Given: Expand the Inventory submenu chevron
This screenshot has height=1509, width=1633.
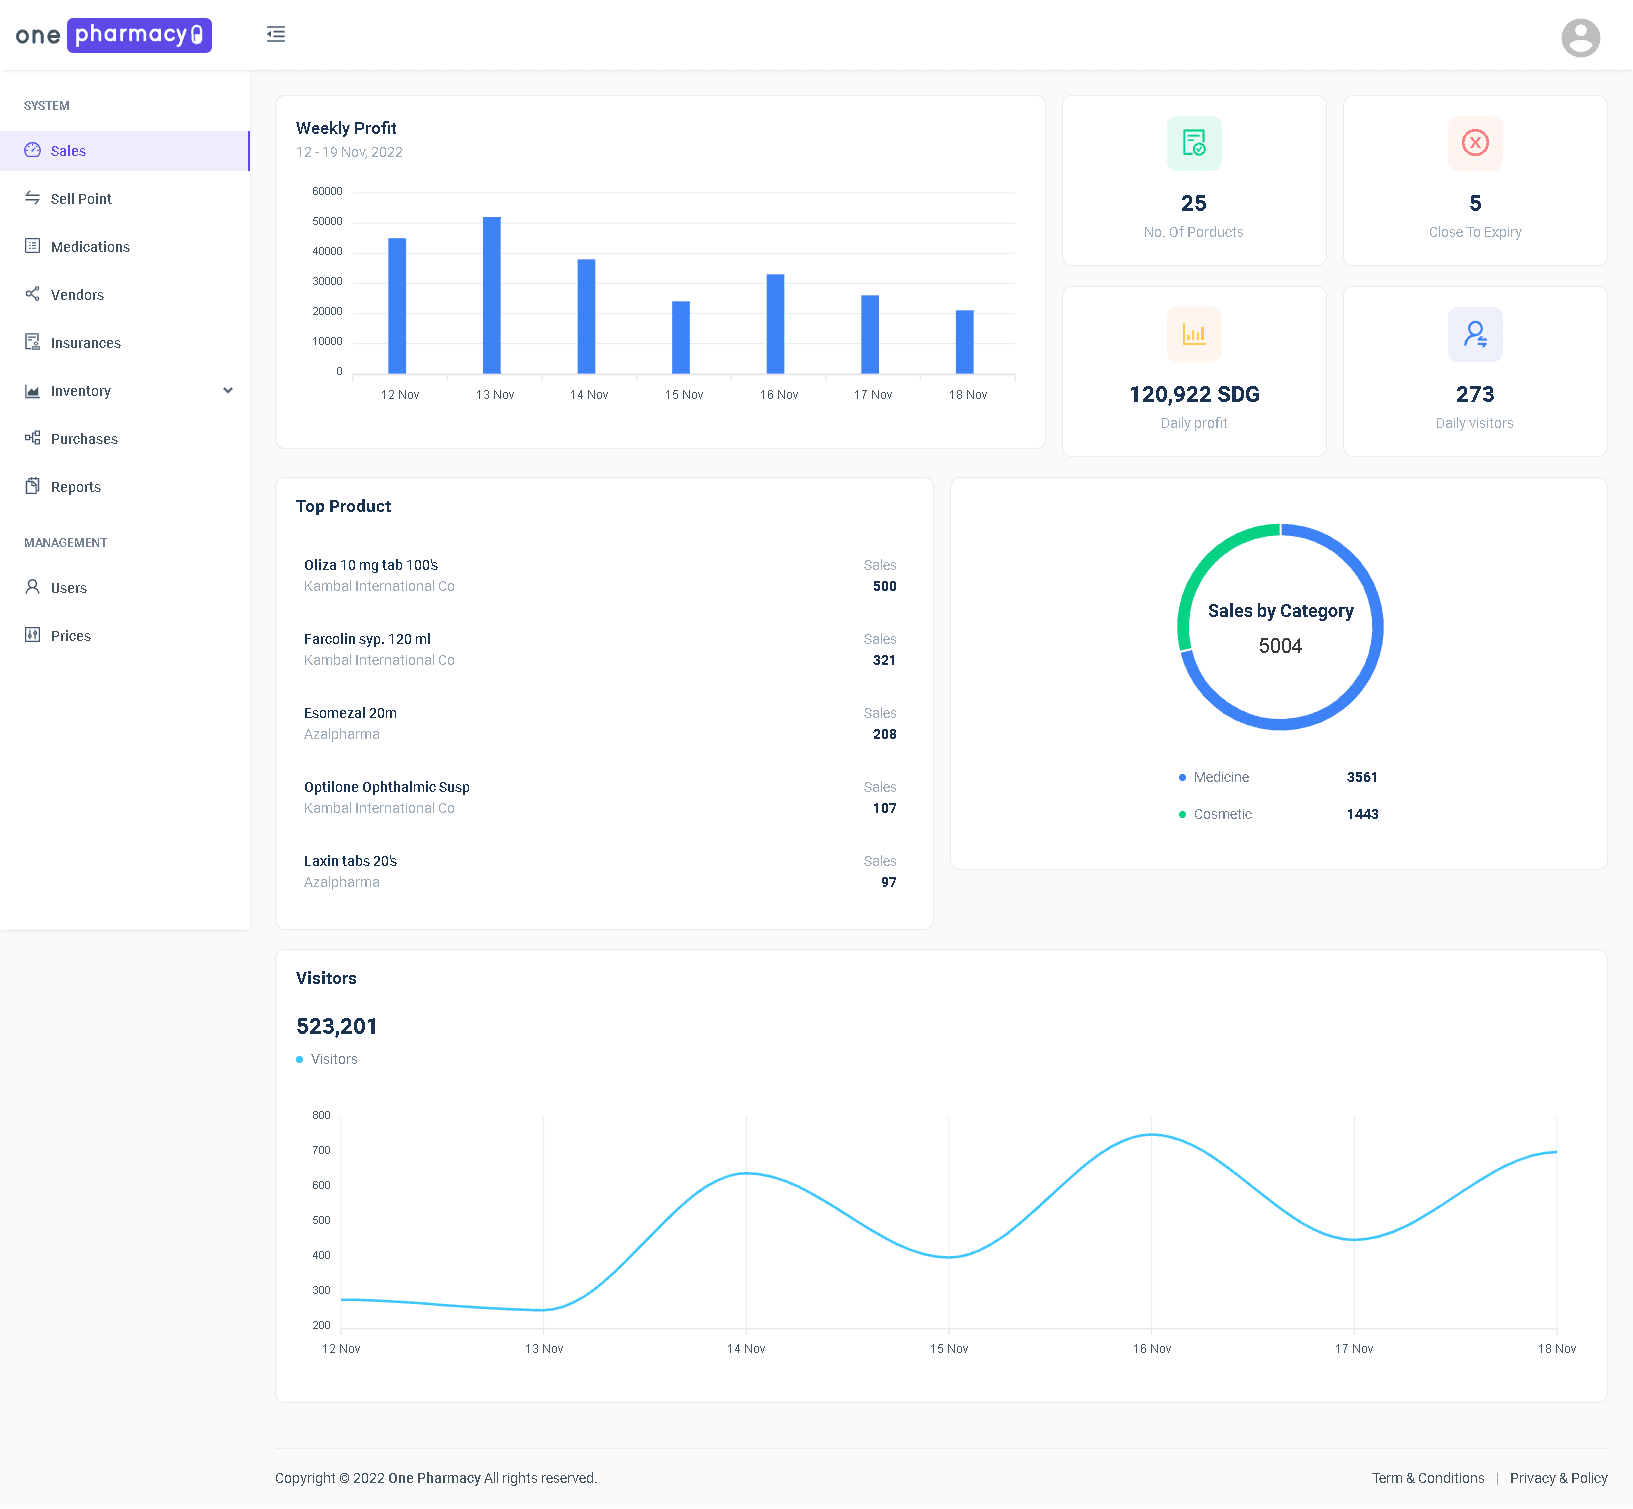Looking at the screenshot, I should [x=229, y=390].
